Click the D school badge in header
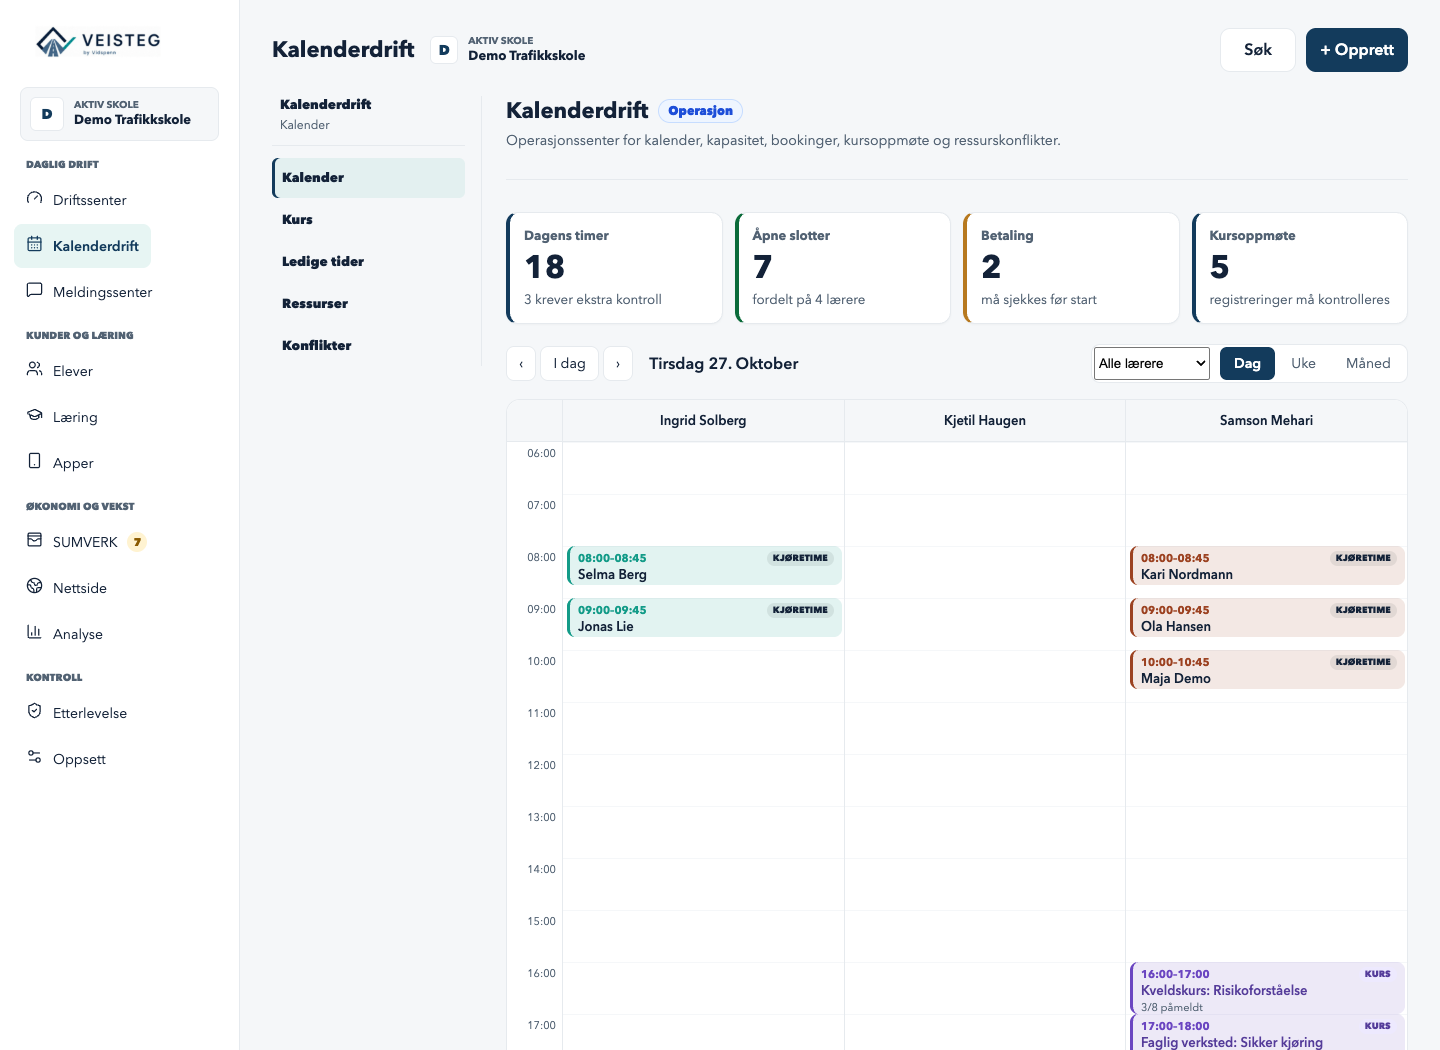Screen dimensions: 1440x1050 444,50
